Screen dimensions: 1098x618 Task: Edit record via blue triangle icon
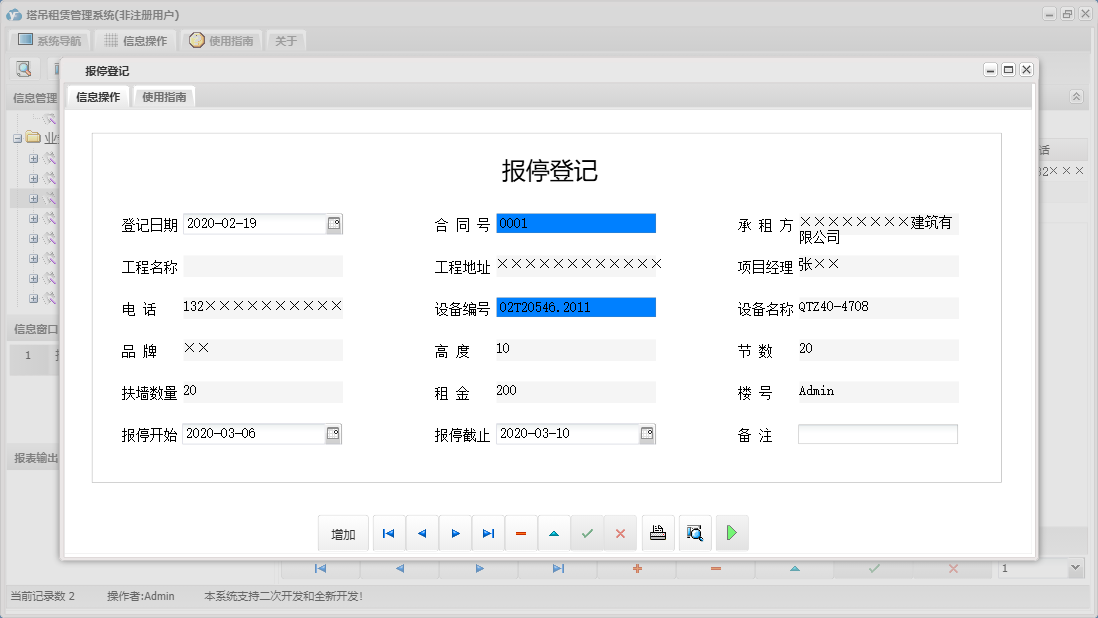pos(554,533)
